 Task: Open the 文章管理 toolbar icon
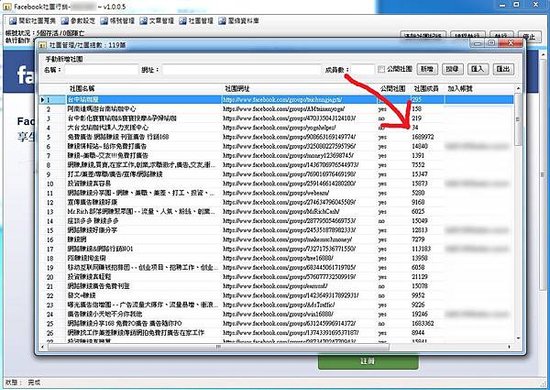pos(156,21)
